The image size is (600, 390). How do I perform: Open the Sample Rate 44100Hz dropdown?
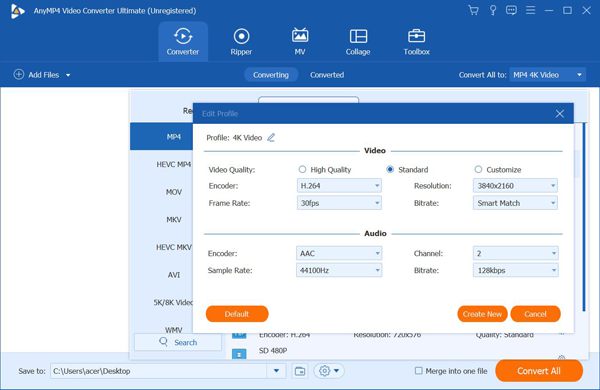tap(339, 270)
